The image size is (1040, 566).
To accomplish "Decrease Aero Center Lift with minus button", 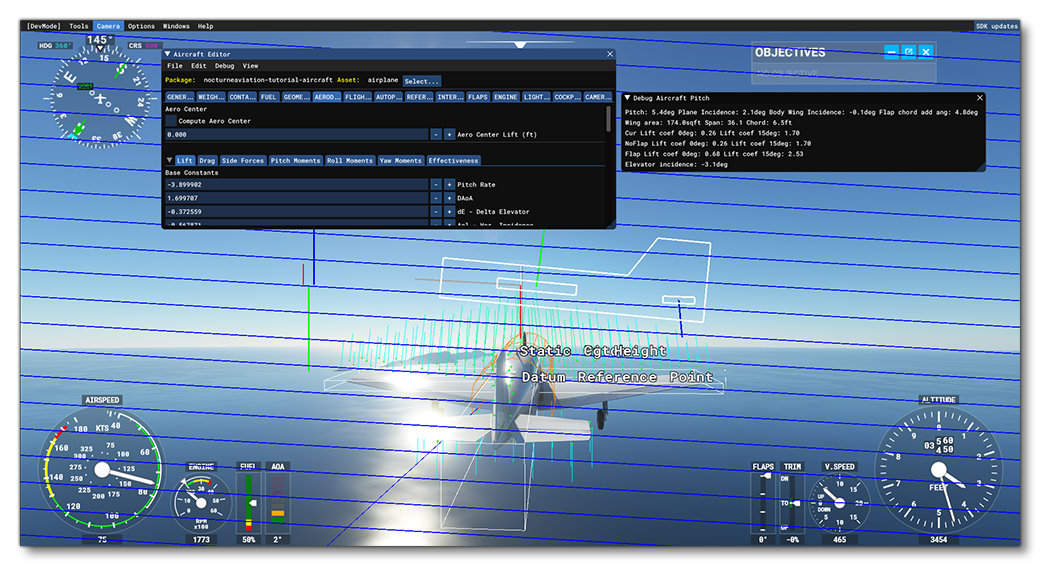I will point(436,135).
